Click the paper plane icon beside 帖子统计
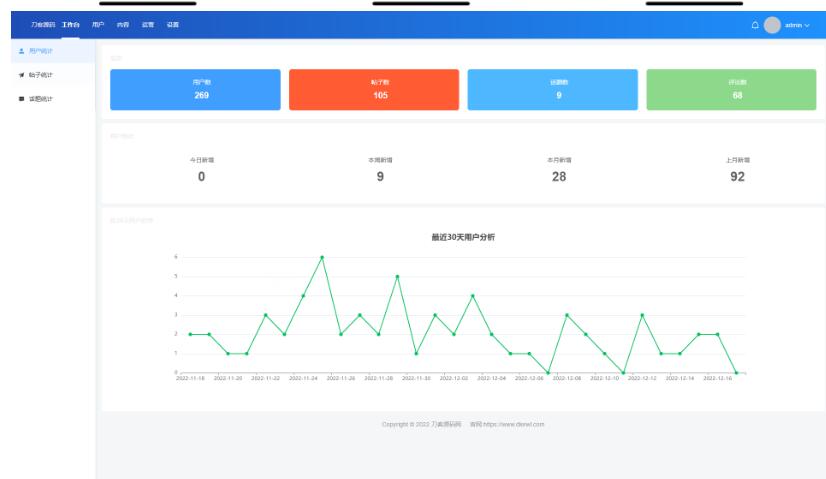 click(22, 74)
